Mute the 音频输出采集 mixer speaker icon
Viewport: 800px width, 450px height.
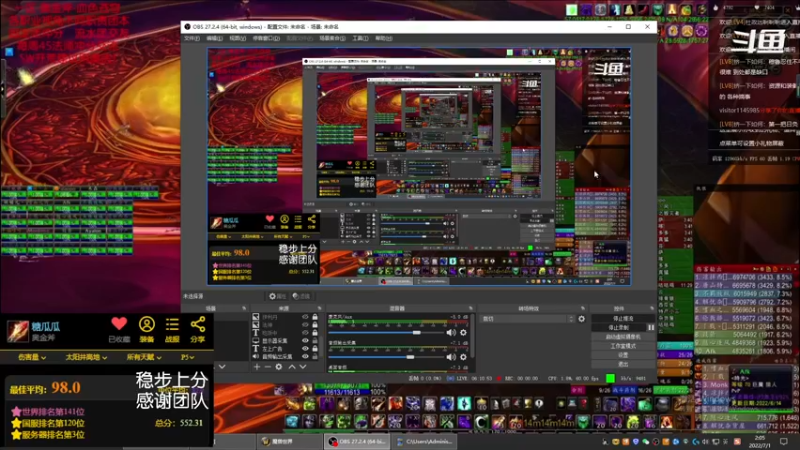[x=451, y=357]
